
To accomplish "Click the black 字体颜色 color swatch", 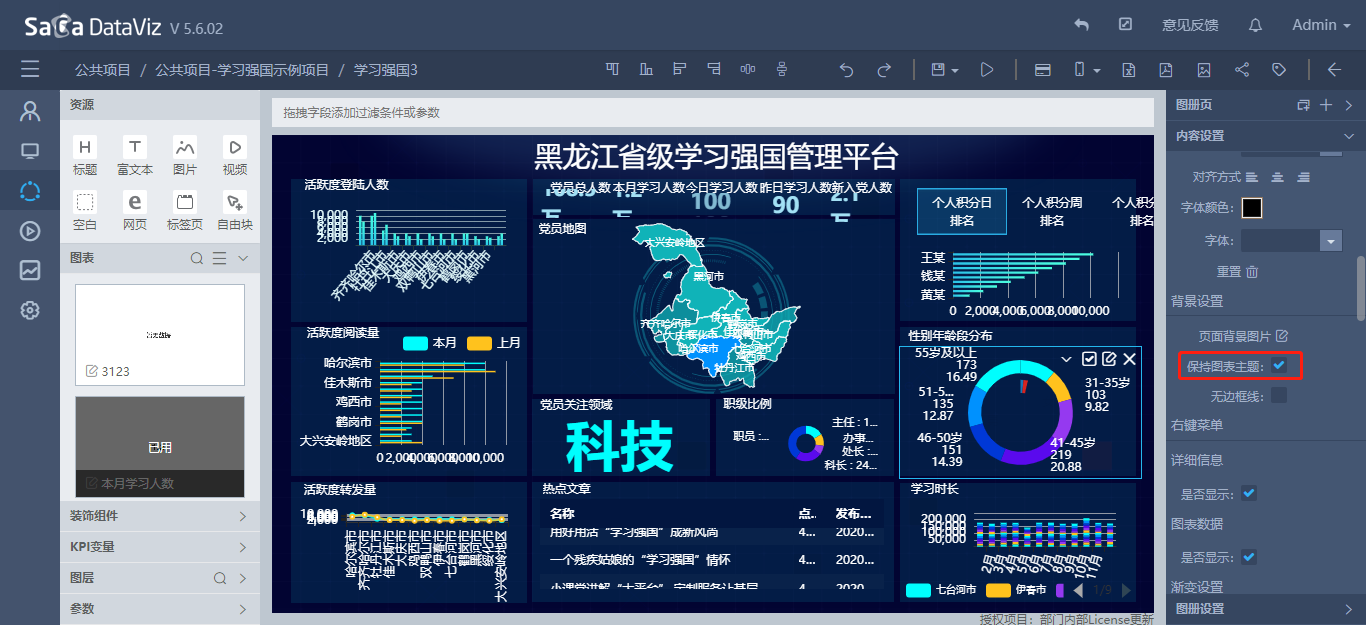I will [1252, 208].
